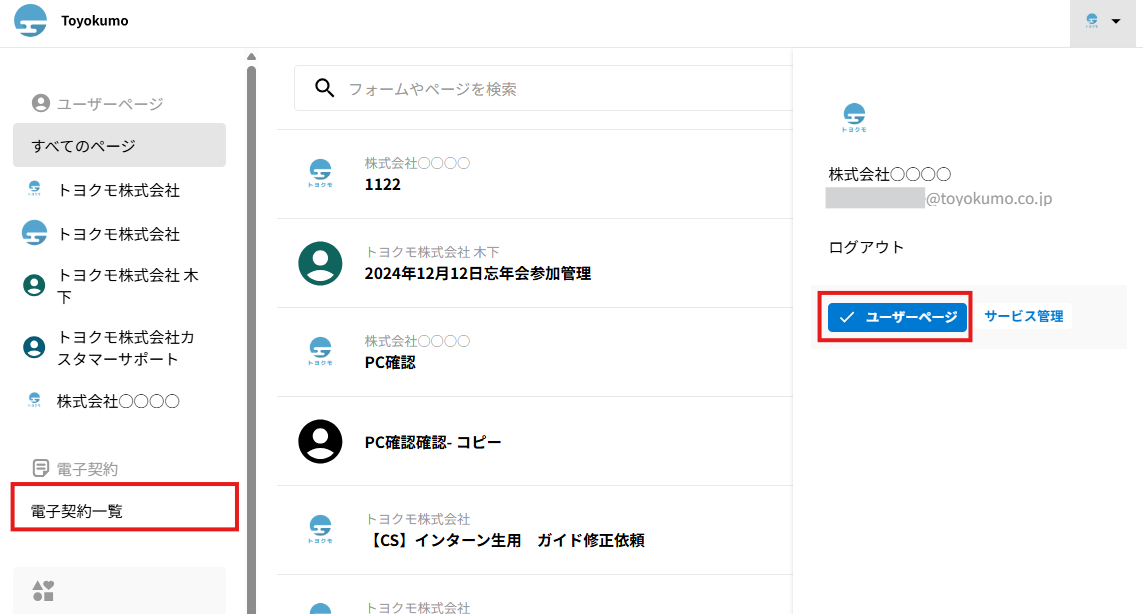
Task: Click the company logo in the account panel
Action: pyautogui.click(x=854, y=117)
